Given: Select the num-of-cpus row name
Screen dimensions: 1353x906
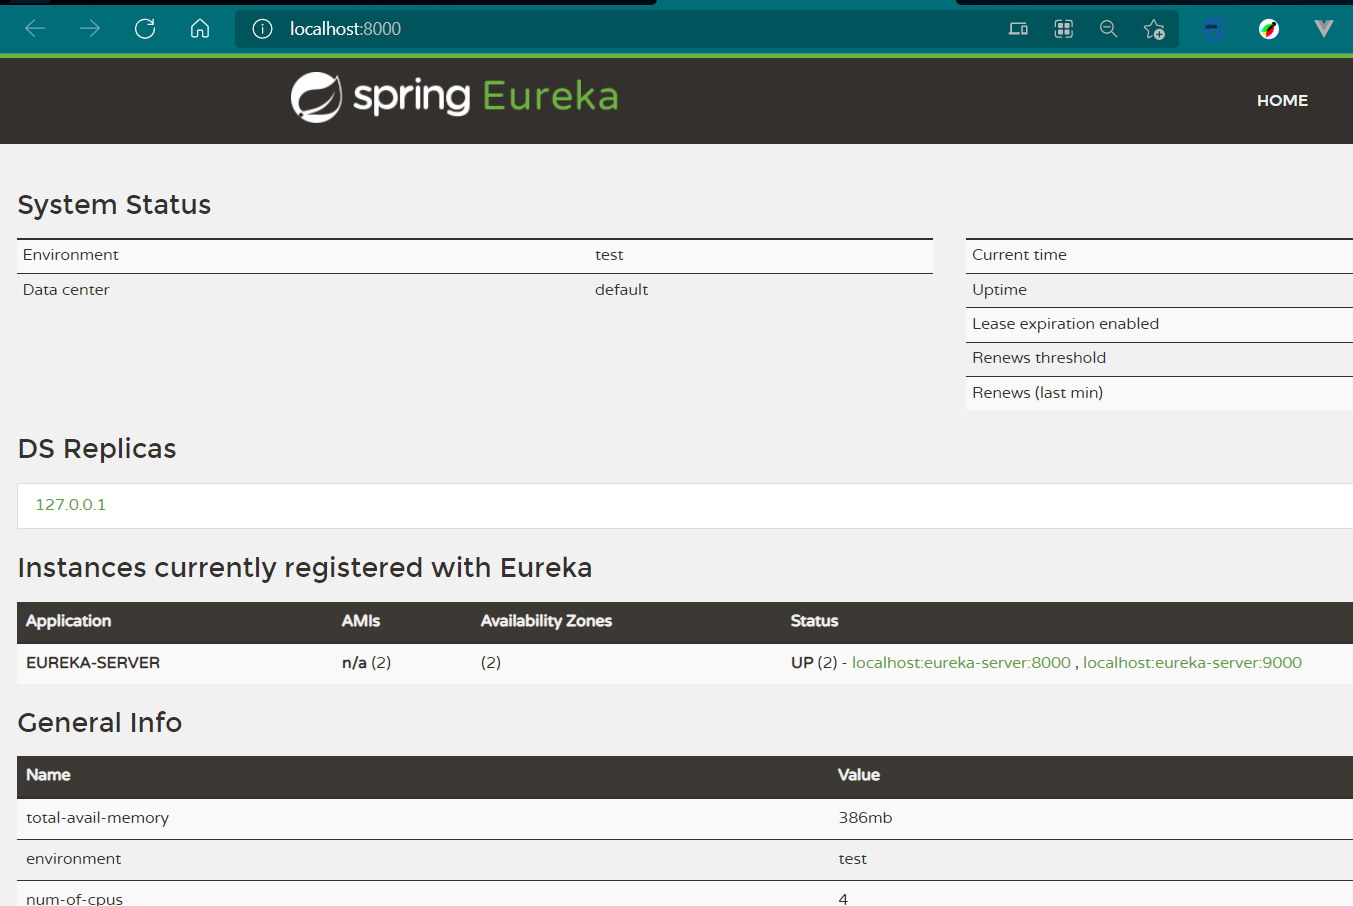Looking at the screenshot, I should (74, 898).
